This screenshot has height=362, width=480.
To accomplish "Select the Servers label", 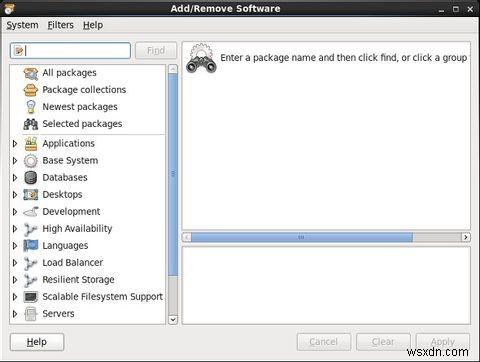I will 58,314.
